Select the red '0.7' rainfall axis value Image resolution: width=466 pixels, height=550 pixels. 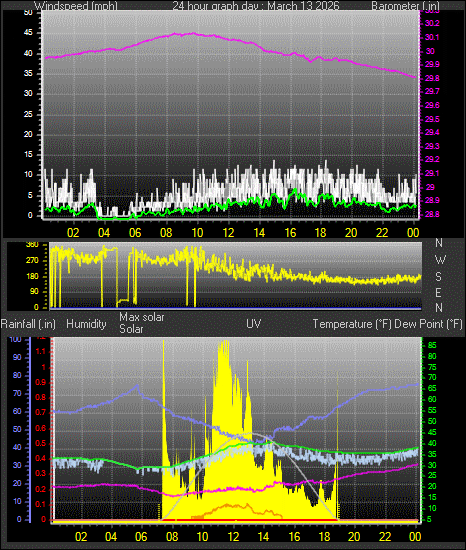[41, 412]
